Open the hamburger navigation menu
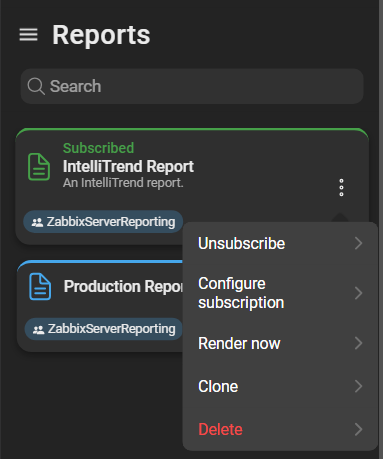 [x=28, y=35]
